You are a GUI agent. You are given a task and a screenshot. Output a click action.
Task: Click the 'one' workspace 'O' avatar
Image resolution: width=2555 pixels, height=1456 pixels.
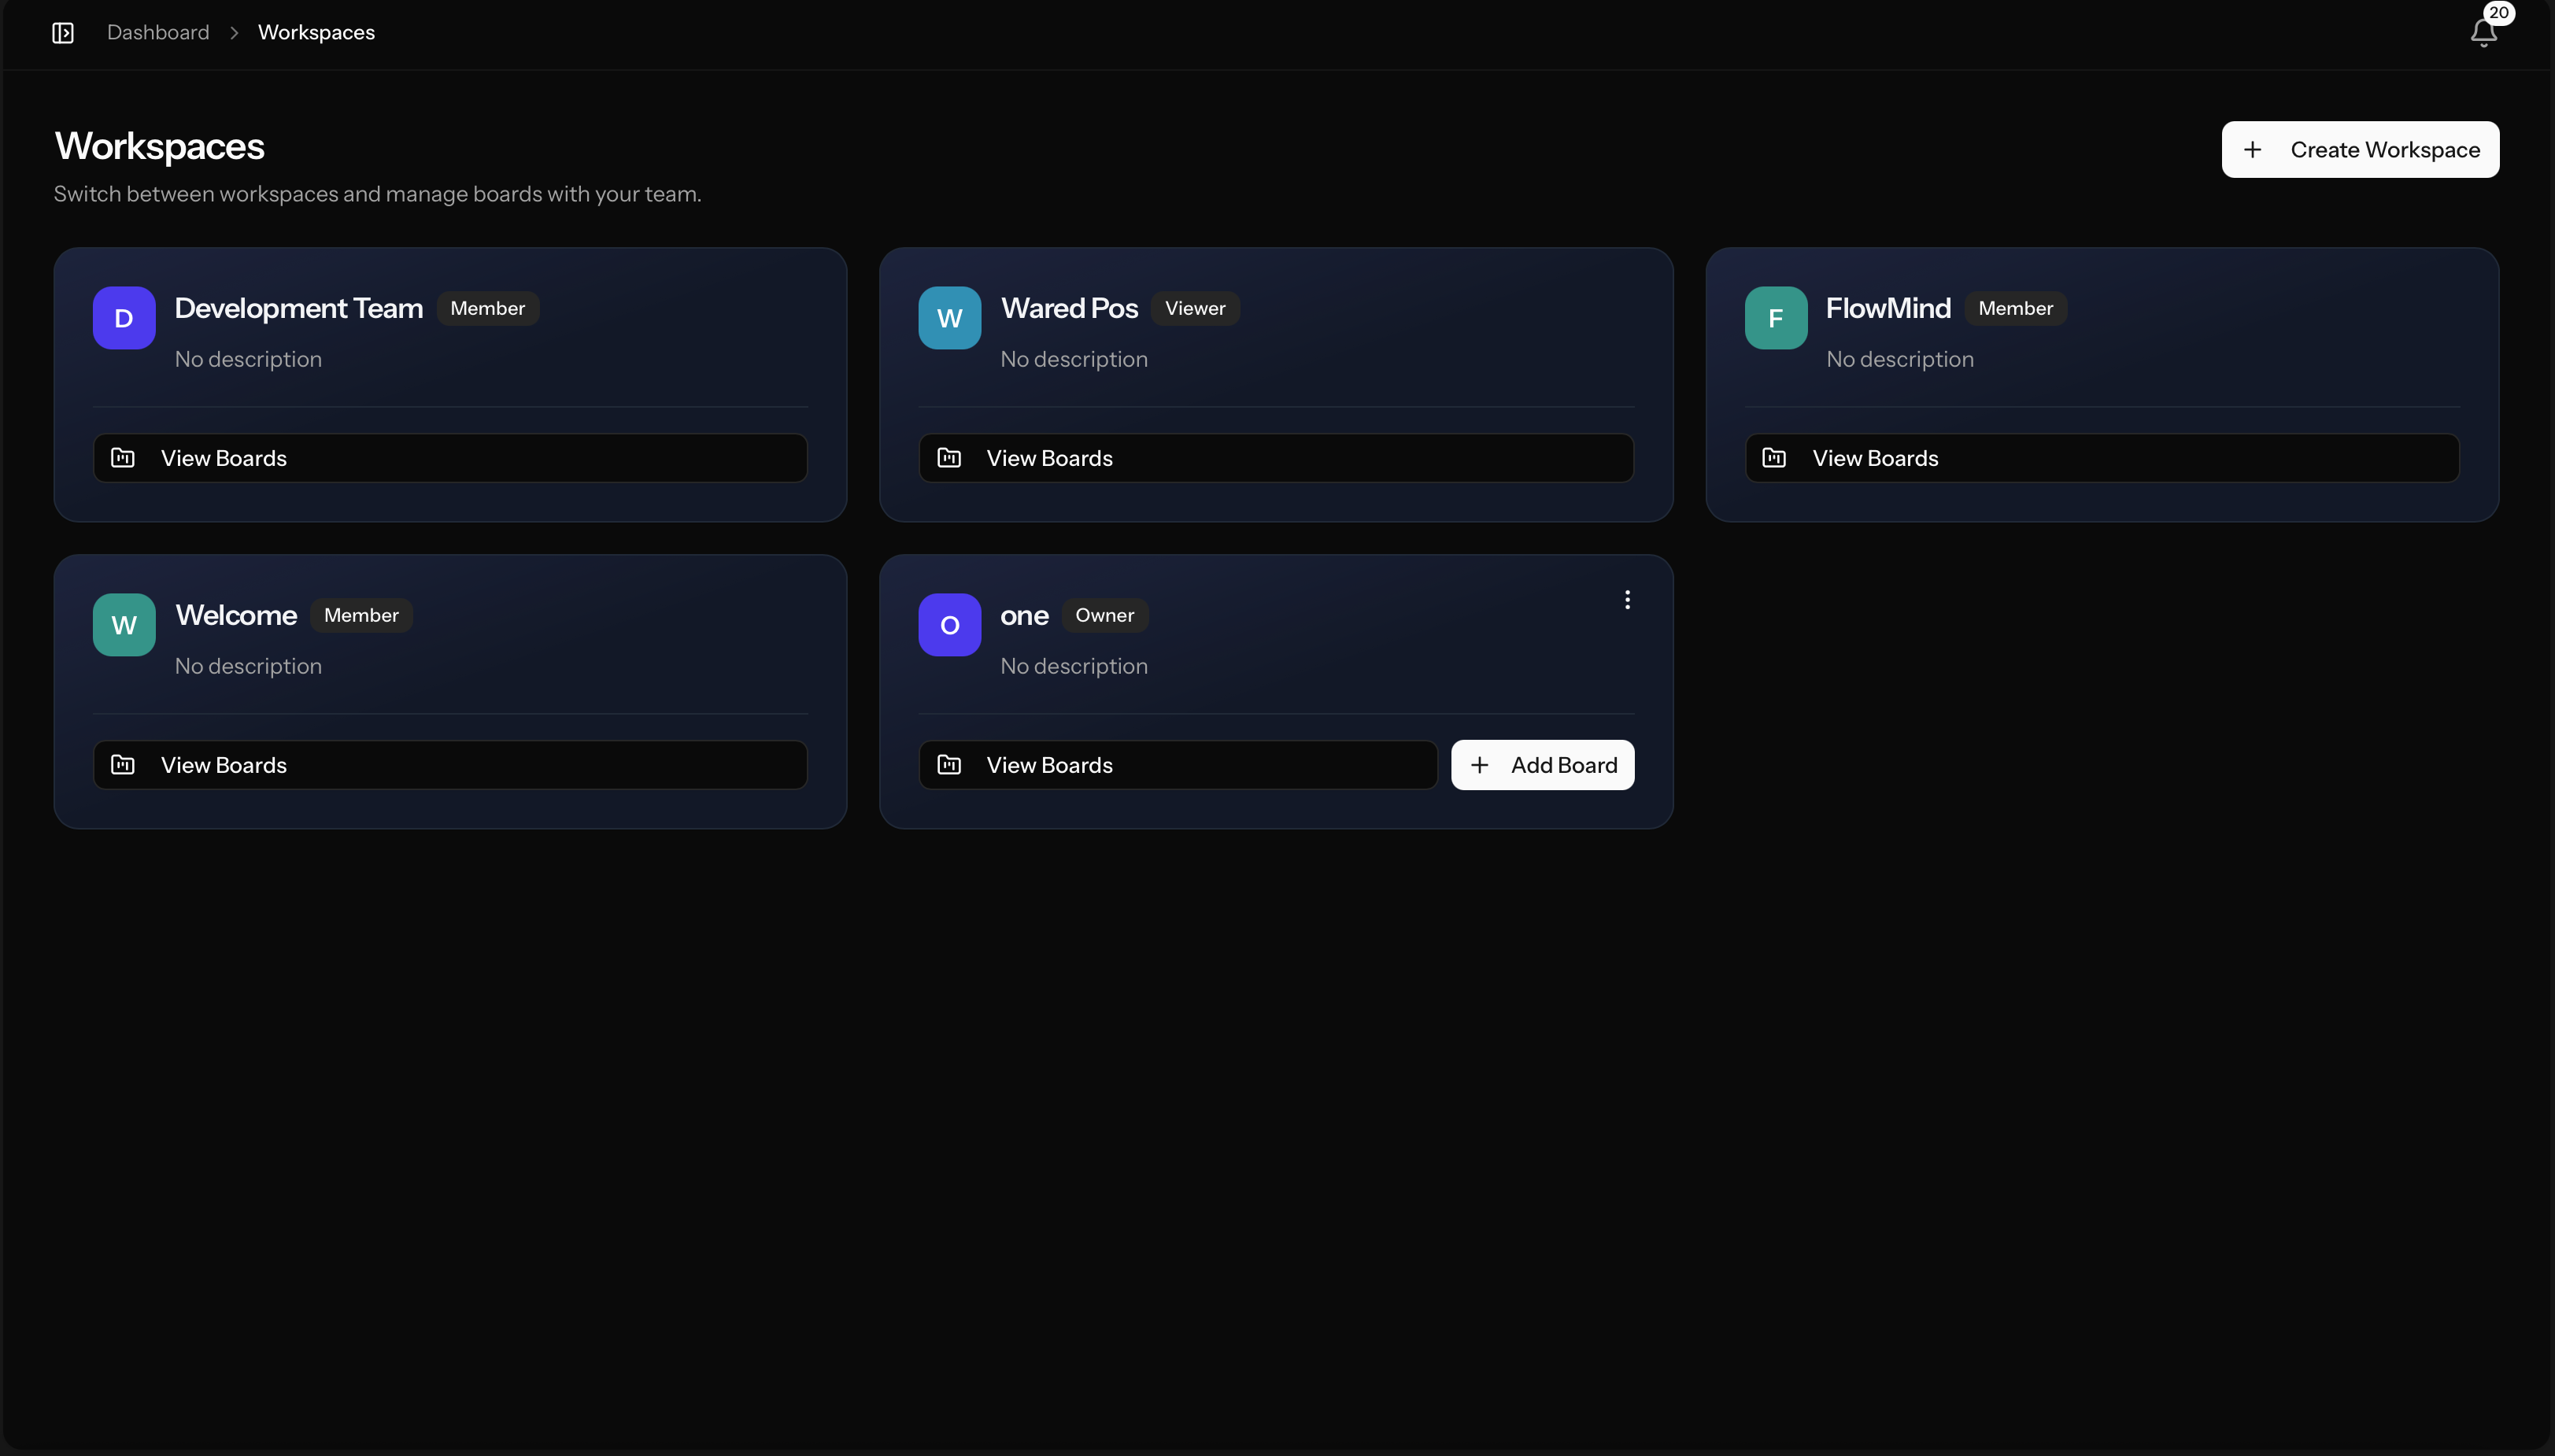[949, 625]
